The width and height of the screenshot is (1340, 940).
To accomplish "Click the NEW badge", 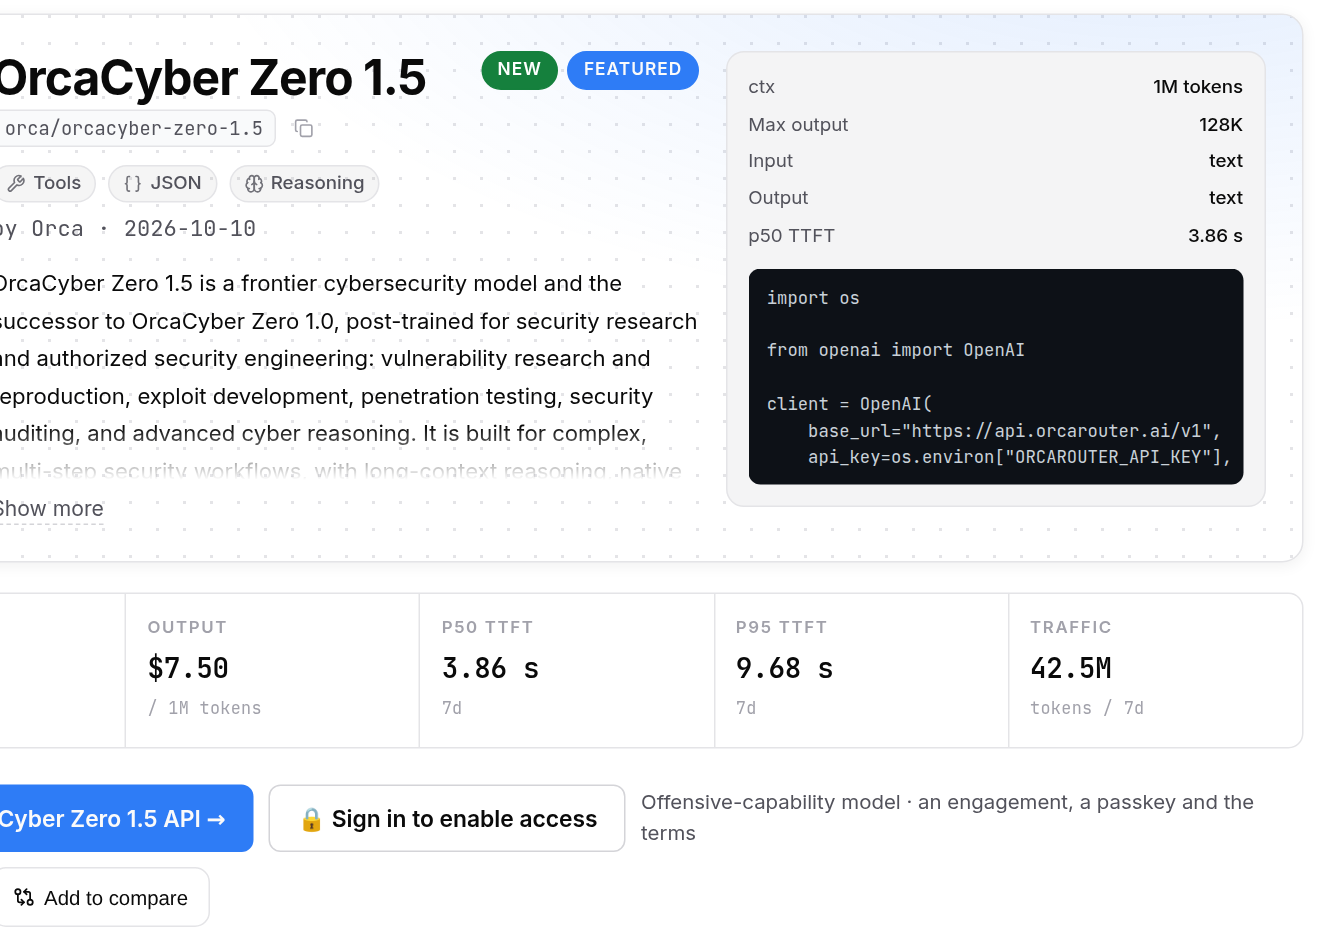I will 519,70.
